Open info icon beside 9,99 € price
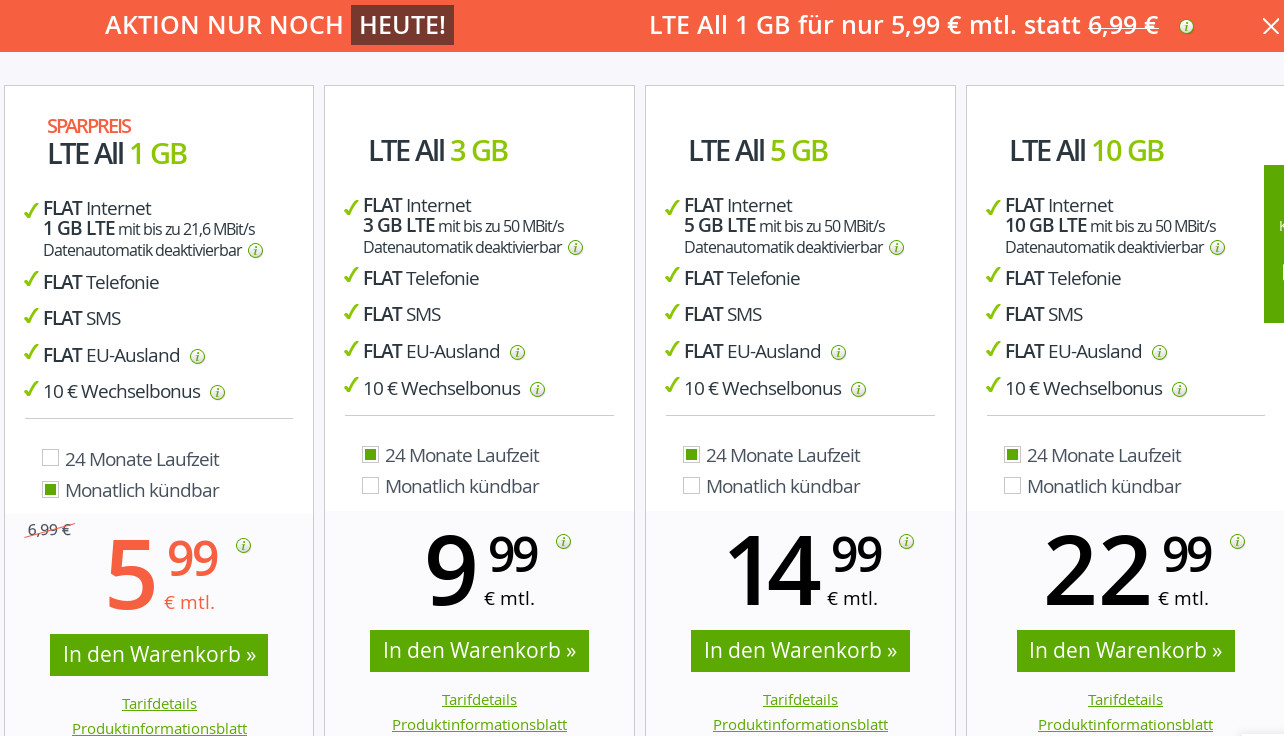Image resolution: width=1284 pixels, height=736 pixels. click(563, 541)
